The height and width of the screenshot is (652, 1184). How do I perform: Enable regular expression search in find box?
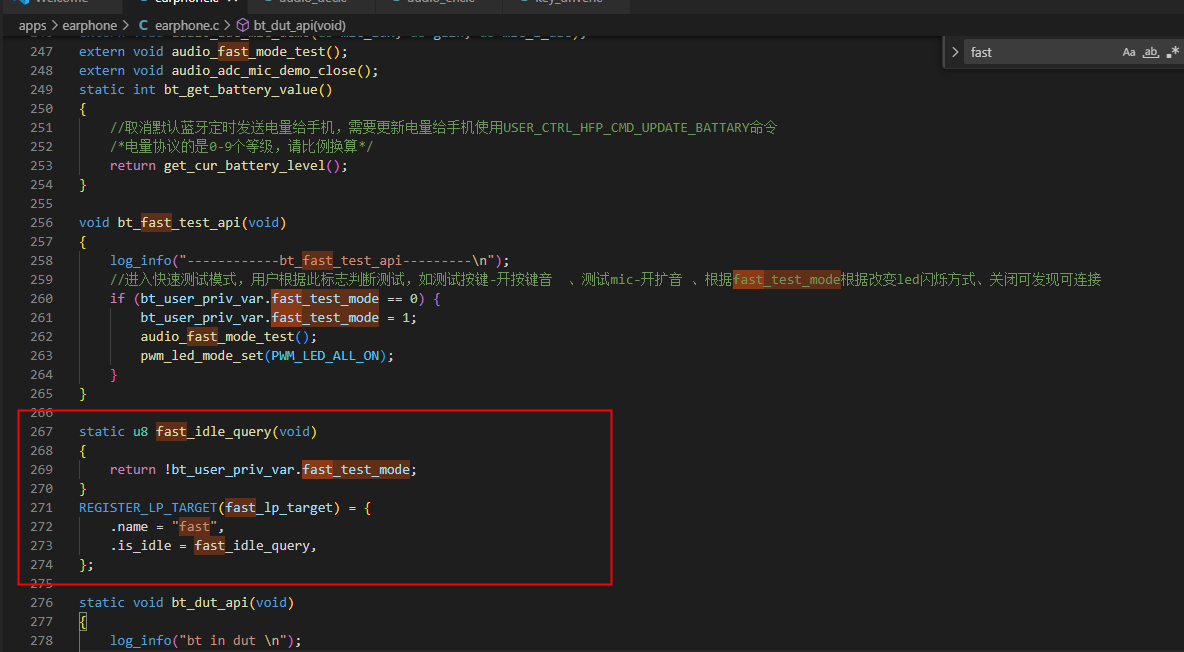1172,52
